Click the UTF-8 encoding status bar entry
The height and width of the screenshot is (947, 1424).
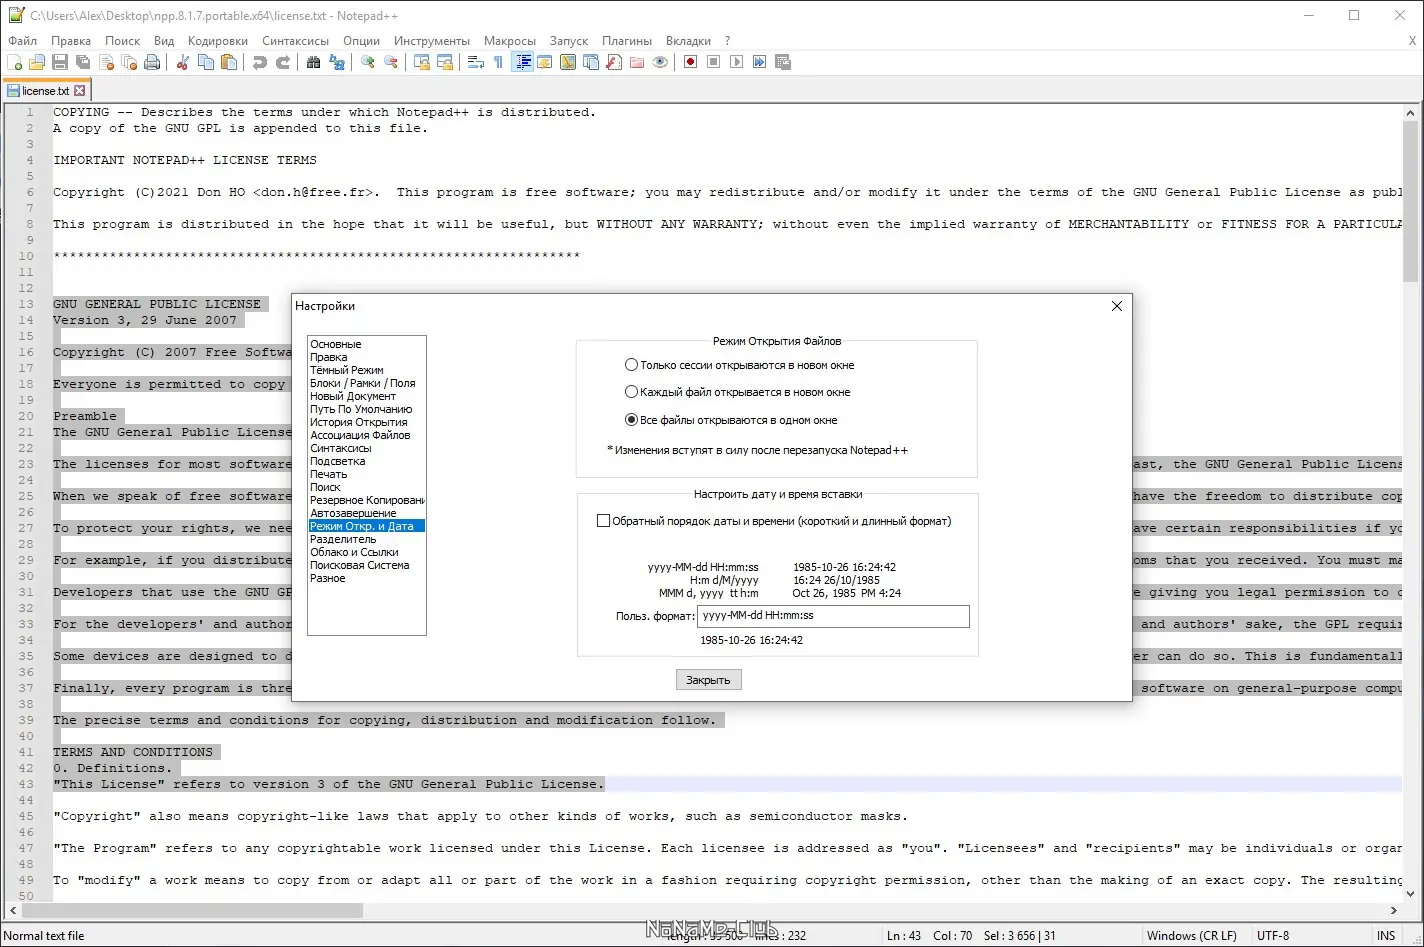pos(1273,936)
